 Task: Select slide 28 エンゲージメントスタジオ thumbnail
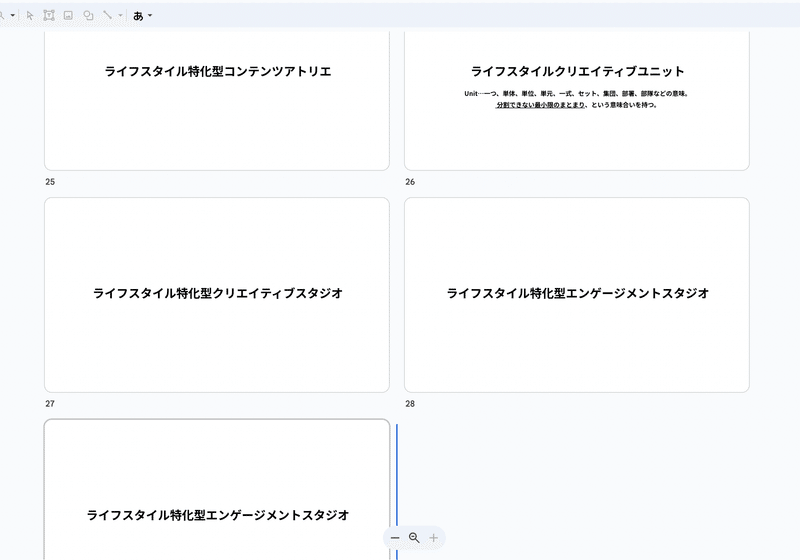pyautogui.click(x=577, y=295)
